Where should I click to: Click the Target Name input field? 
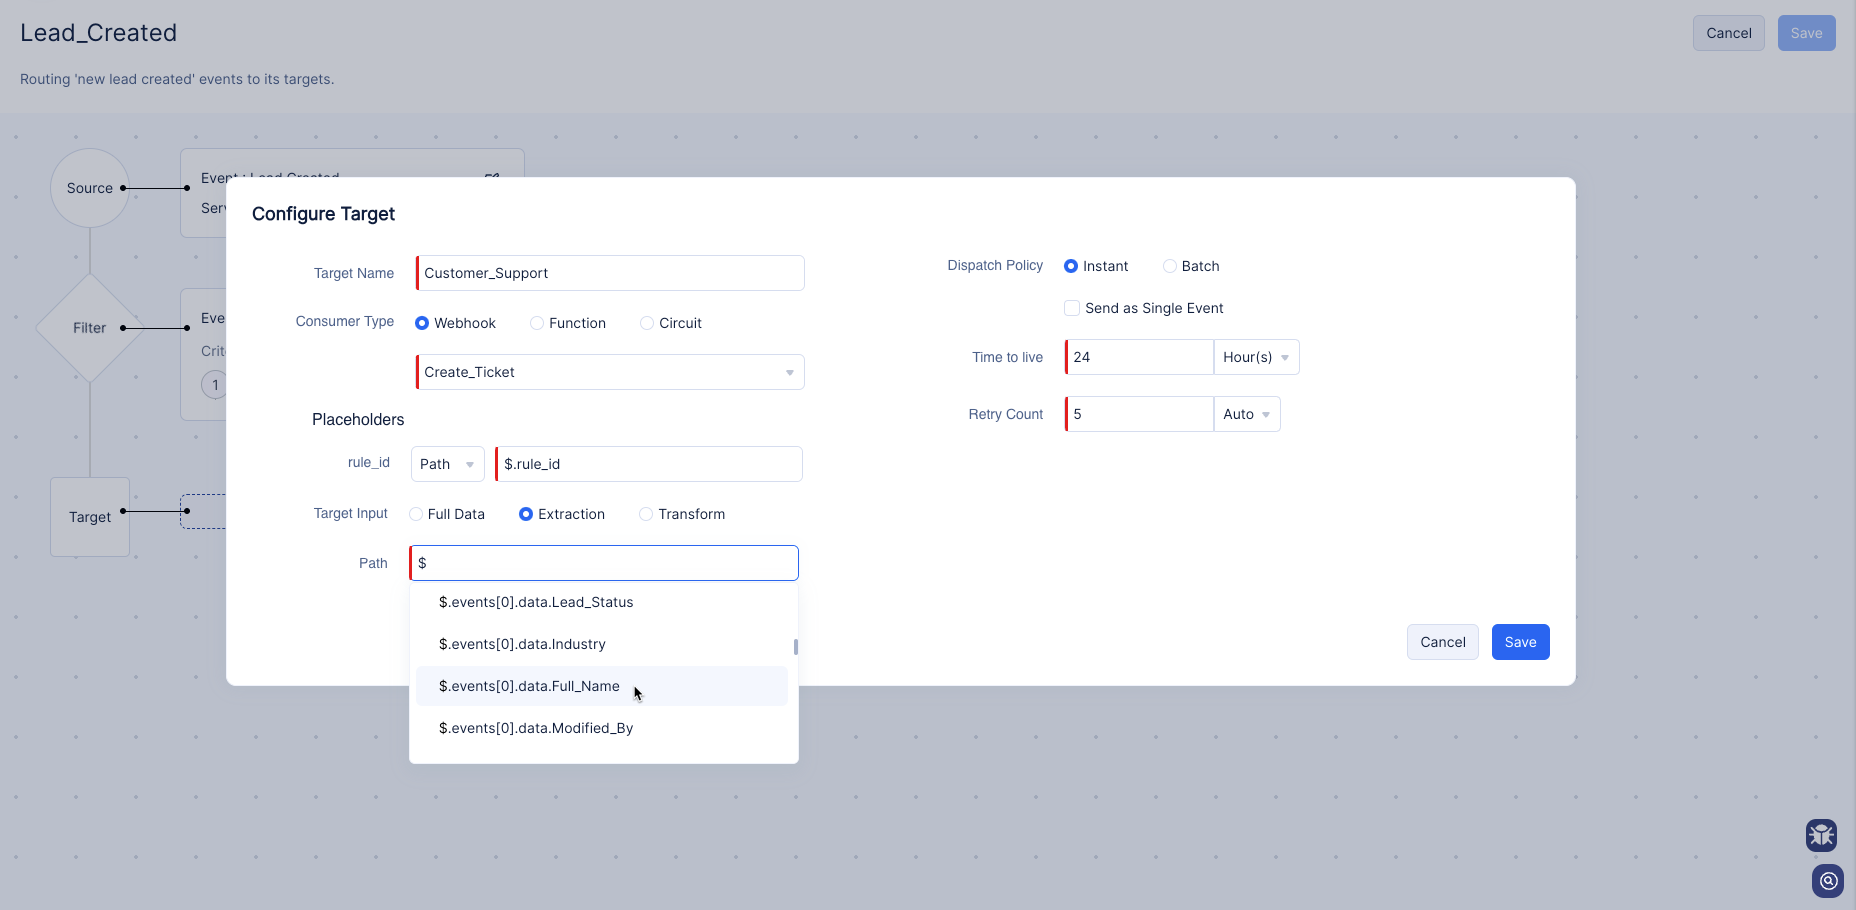pyautogui.click(x=610, y=273)
